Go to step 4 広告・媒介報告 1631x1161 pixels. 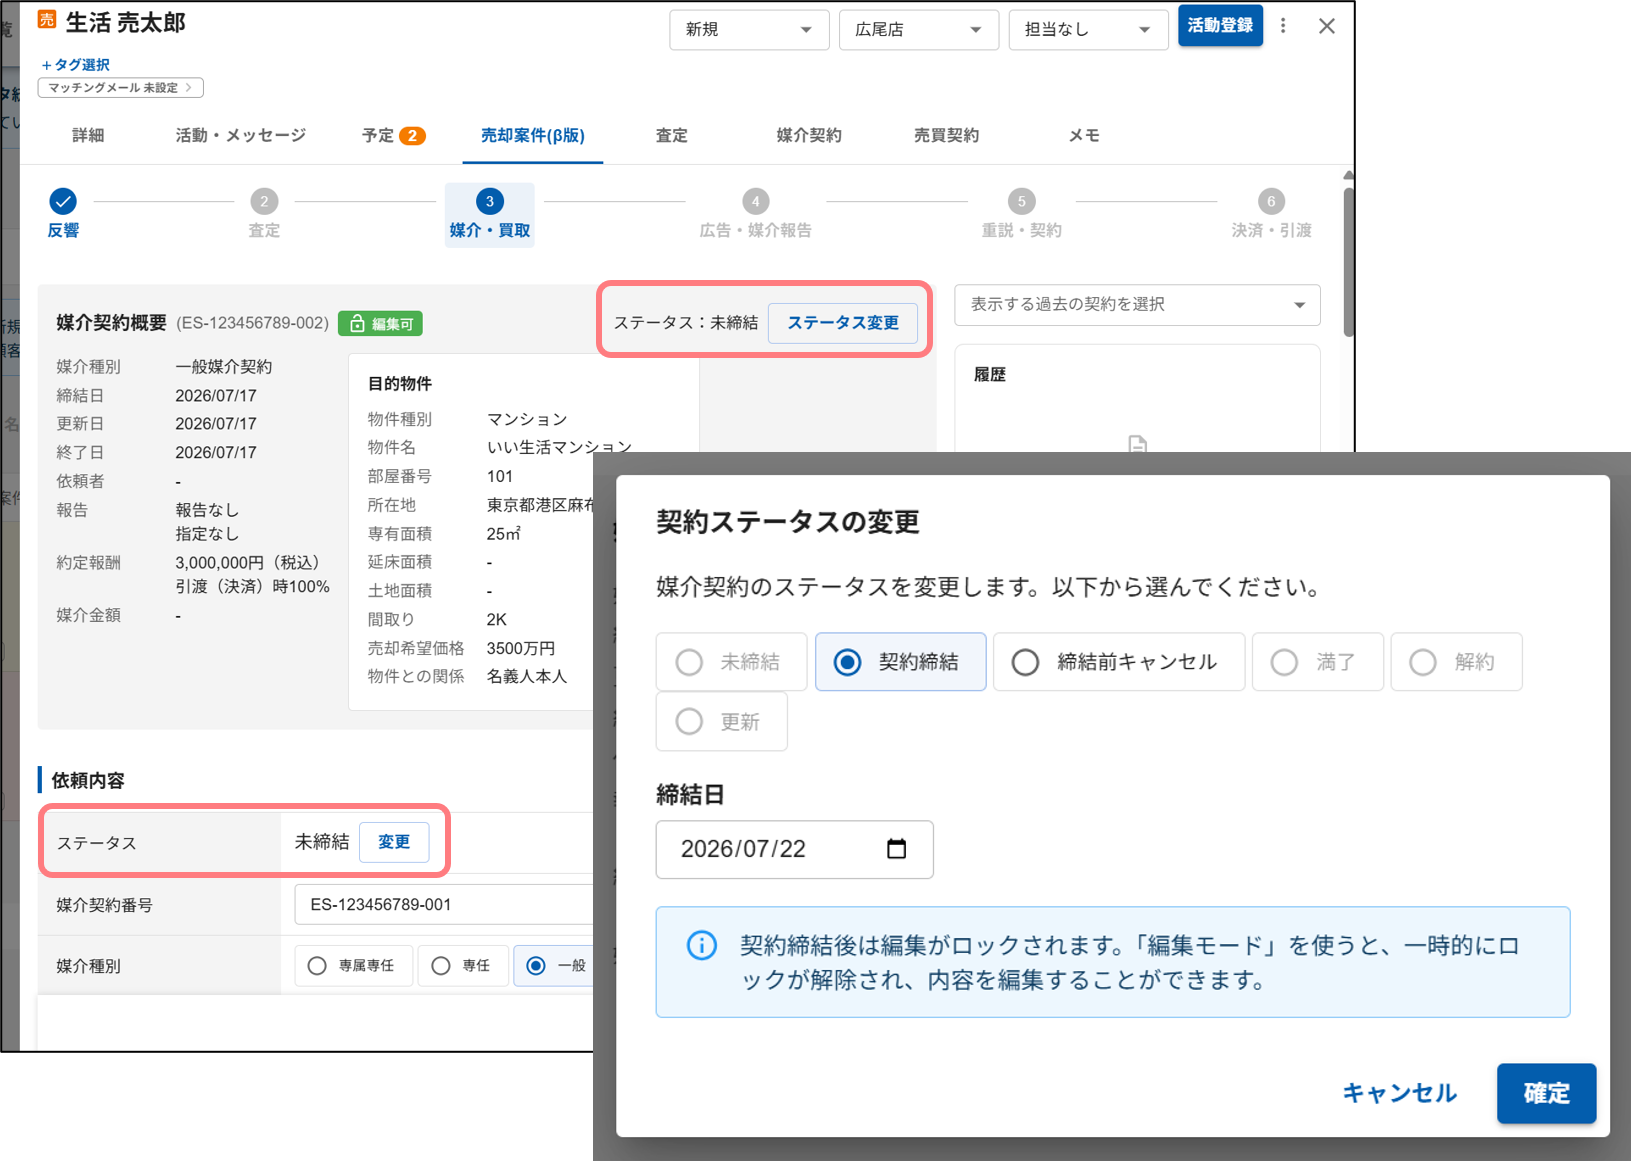pos(755,214)
